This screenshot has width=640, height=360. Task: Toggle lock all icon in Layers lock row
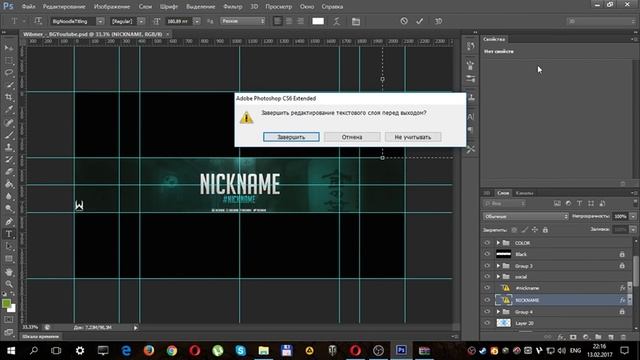[545, 230]
